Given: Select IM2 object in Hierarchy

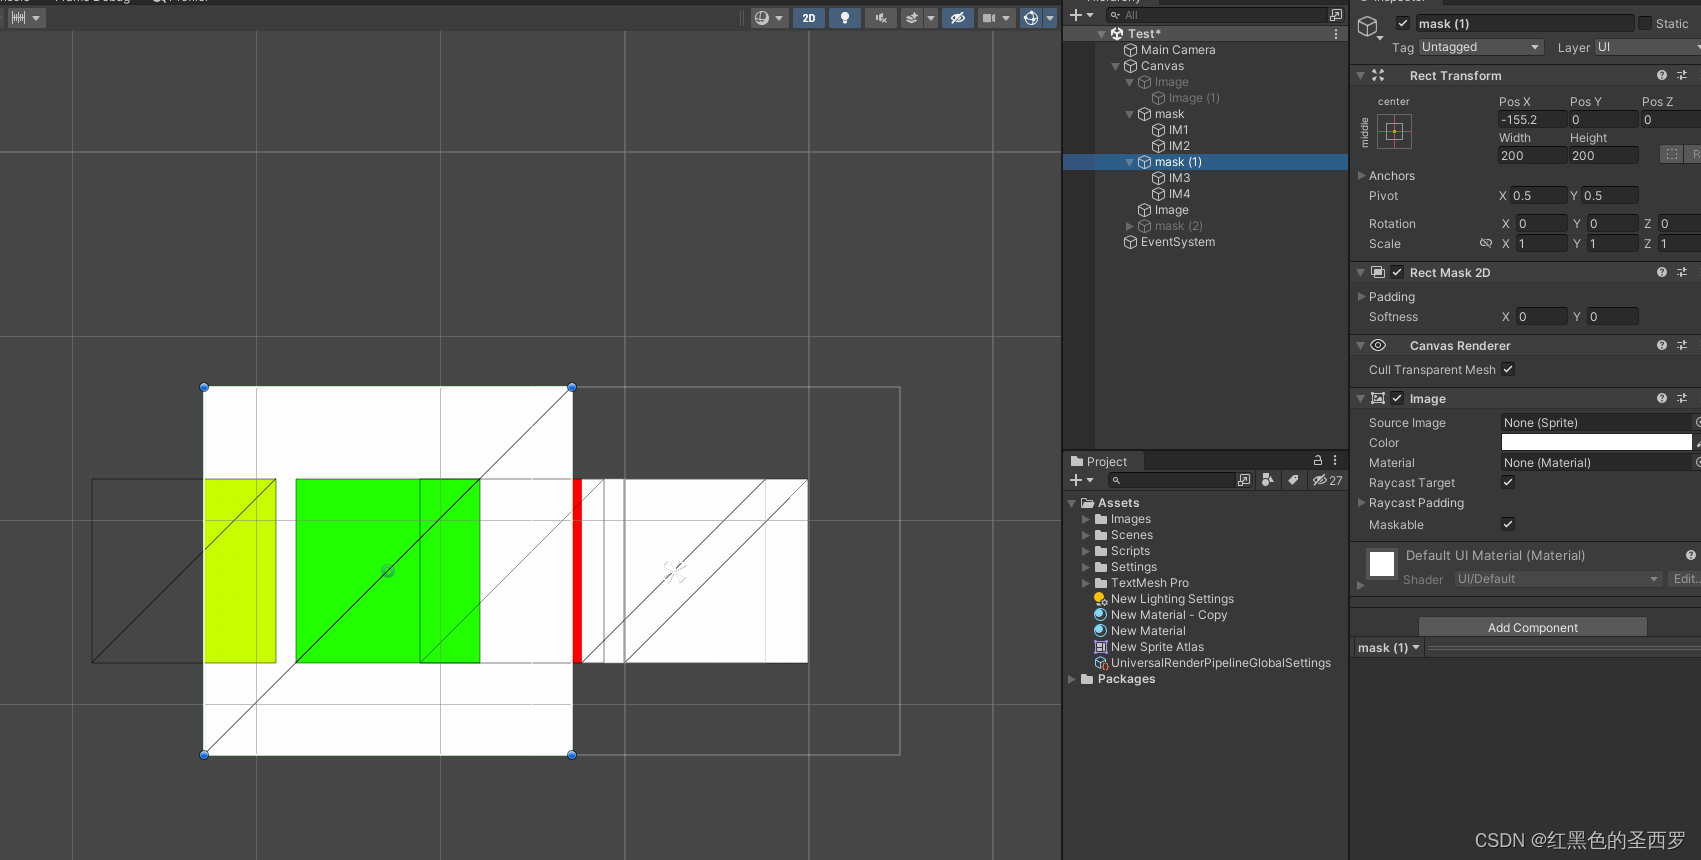Looking at the screenshot, I should click(x=1178, y=146).
